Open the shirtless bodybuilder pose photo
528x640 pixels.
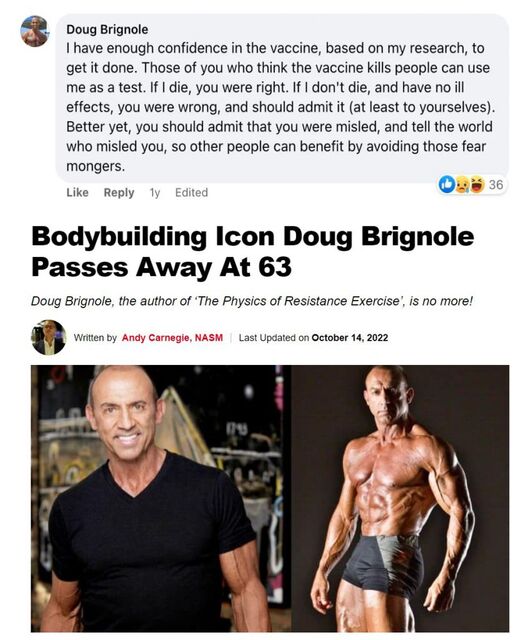click(400, 498)
